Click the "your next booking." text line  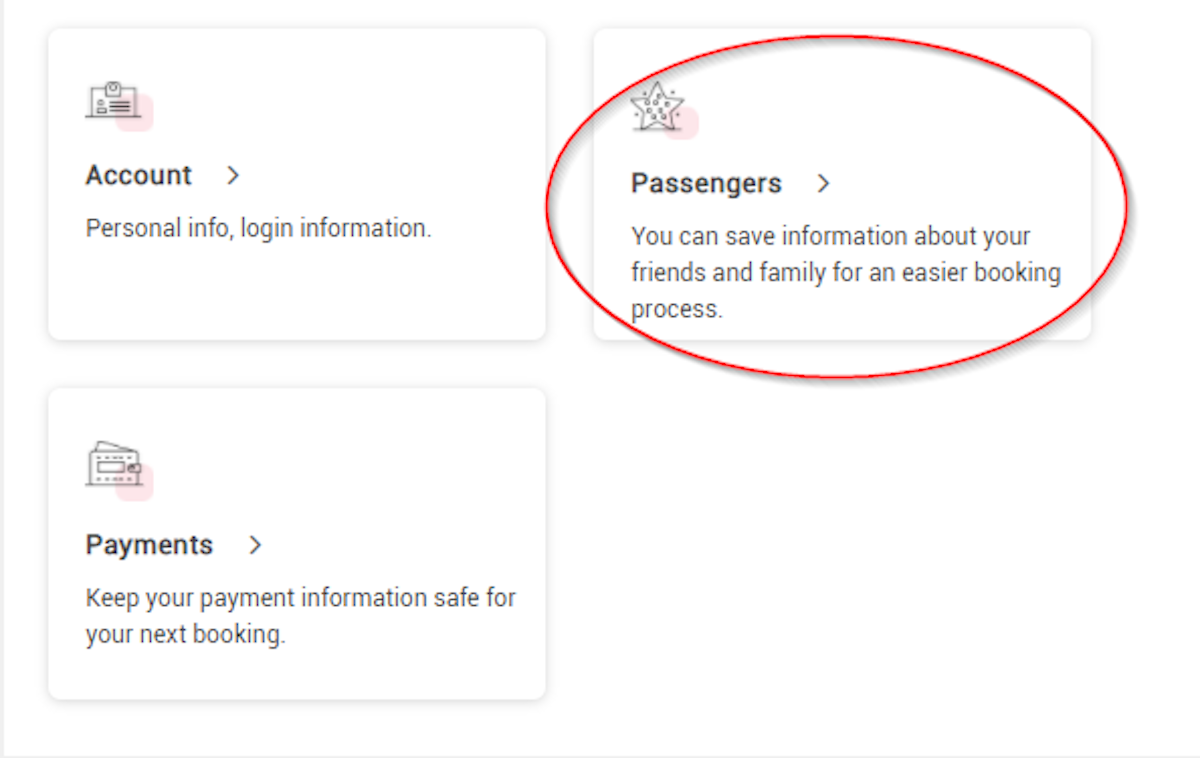click(186, 634)
